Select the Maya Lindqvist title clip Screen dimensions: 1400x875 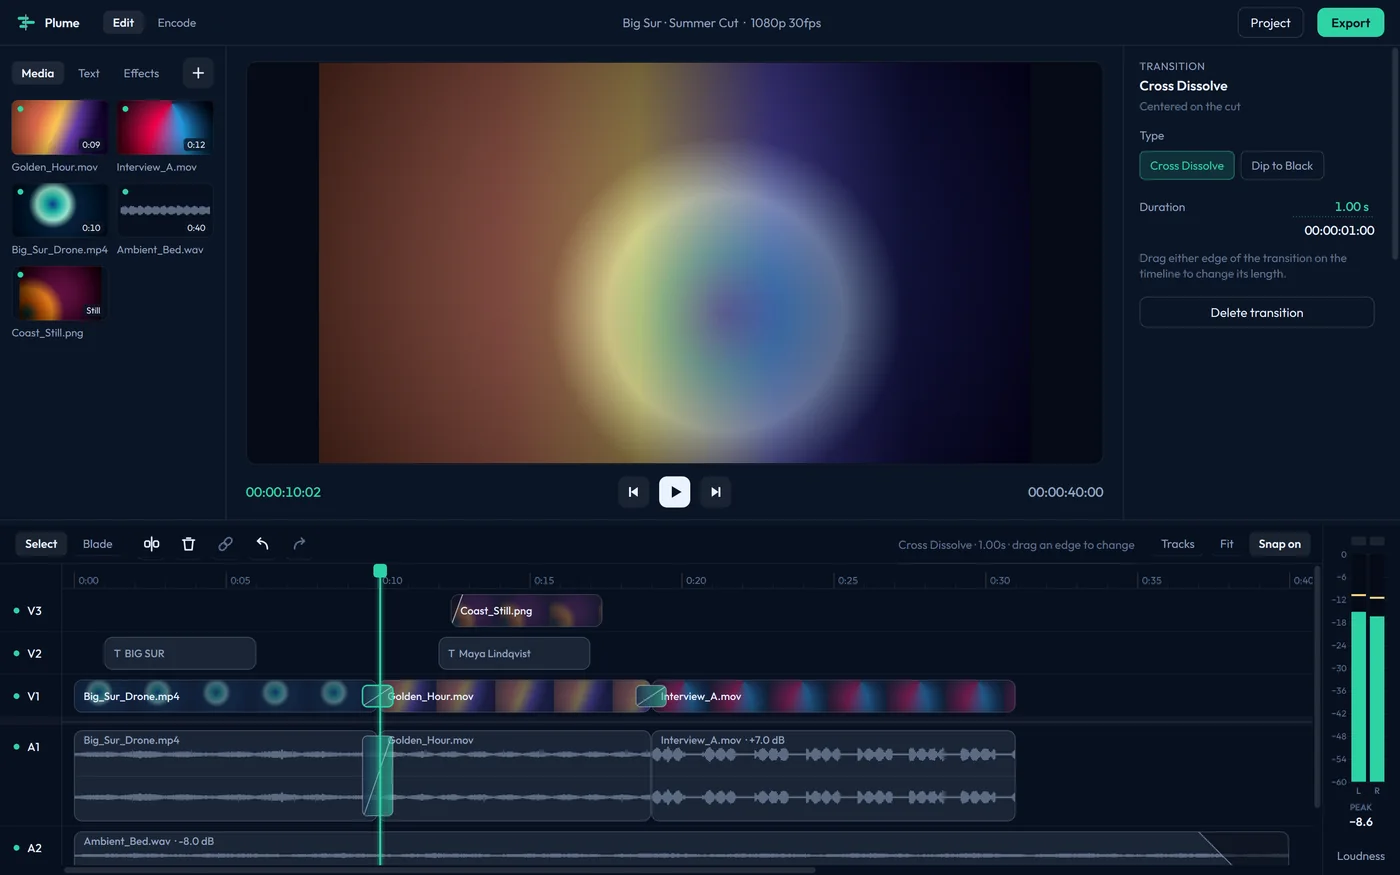(514, 653)
